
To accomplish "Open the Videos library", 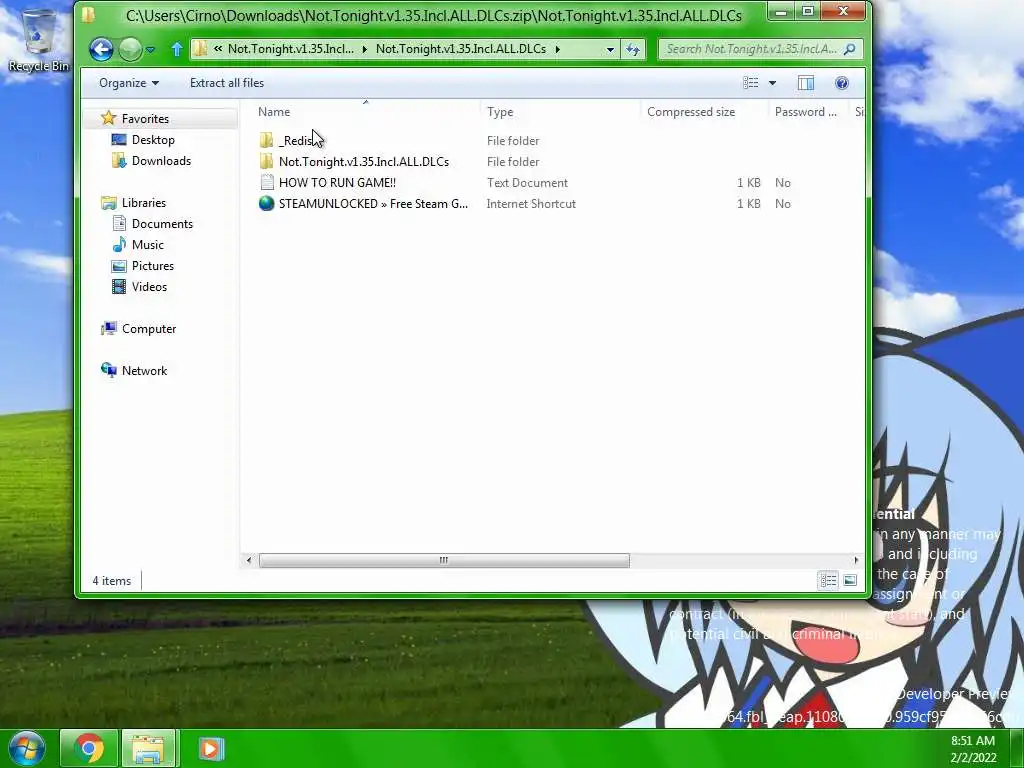I will pos(149,287).
